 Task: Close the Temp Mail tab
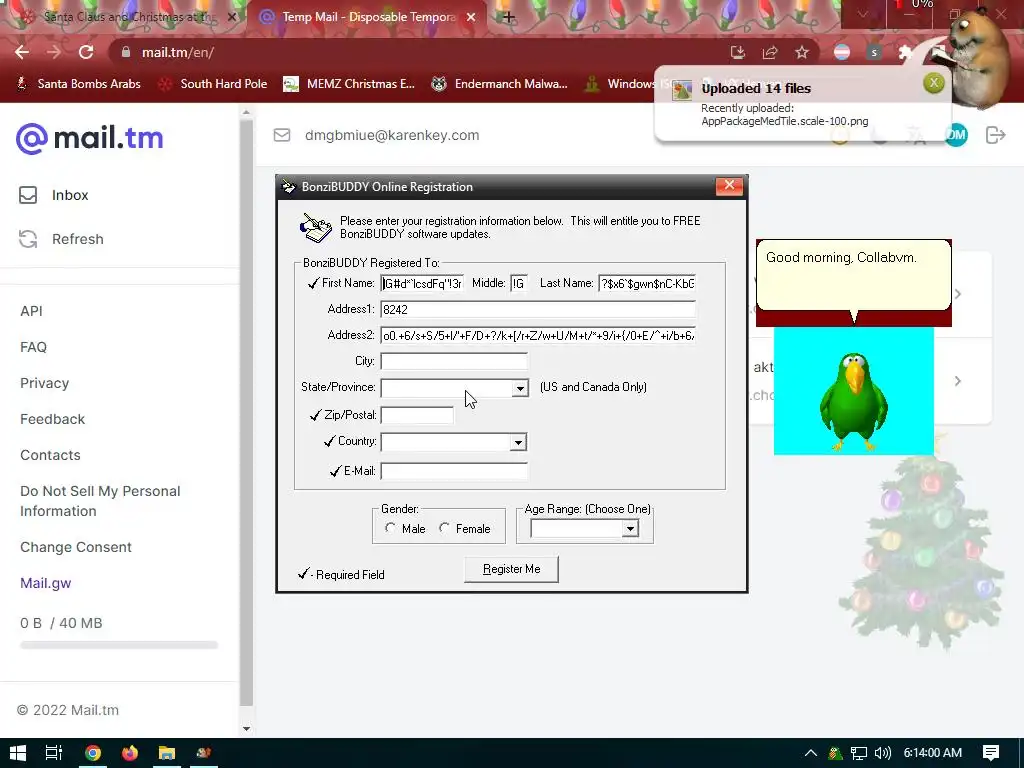point(471,17)
